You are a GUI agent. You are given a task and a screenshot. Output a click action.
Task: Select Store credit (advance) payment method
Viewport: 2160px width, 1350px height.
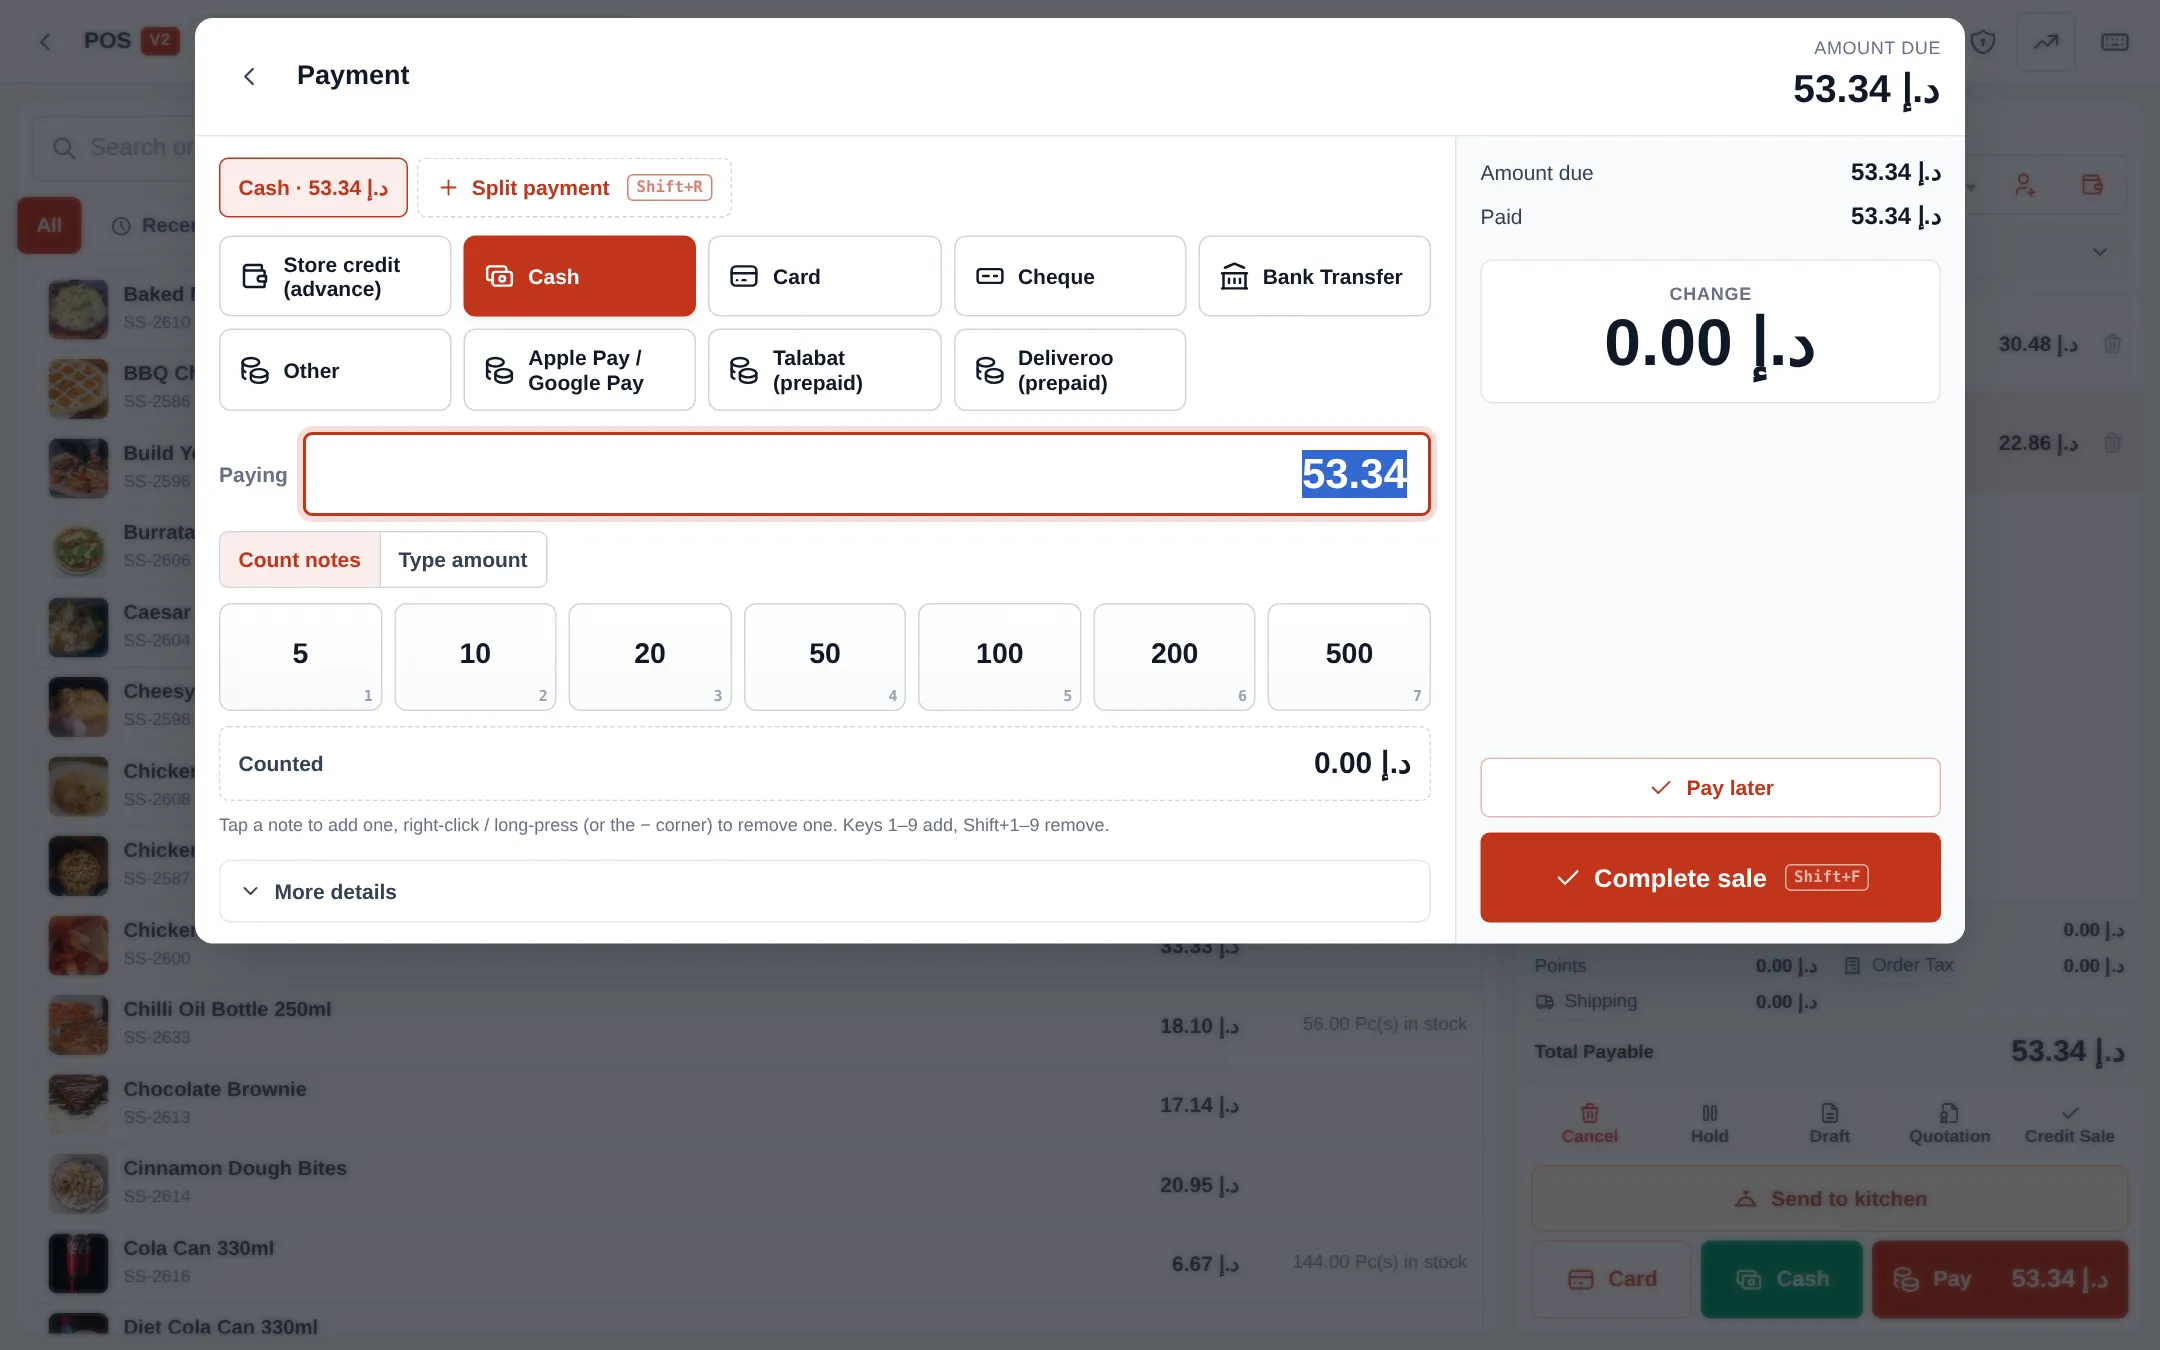(x=335, y=276)
